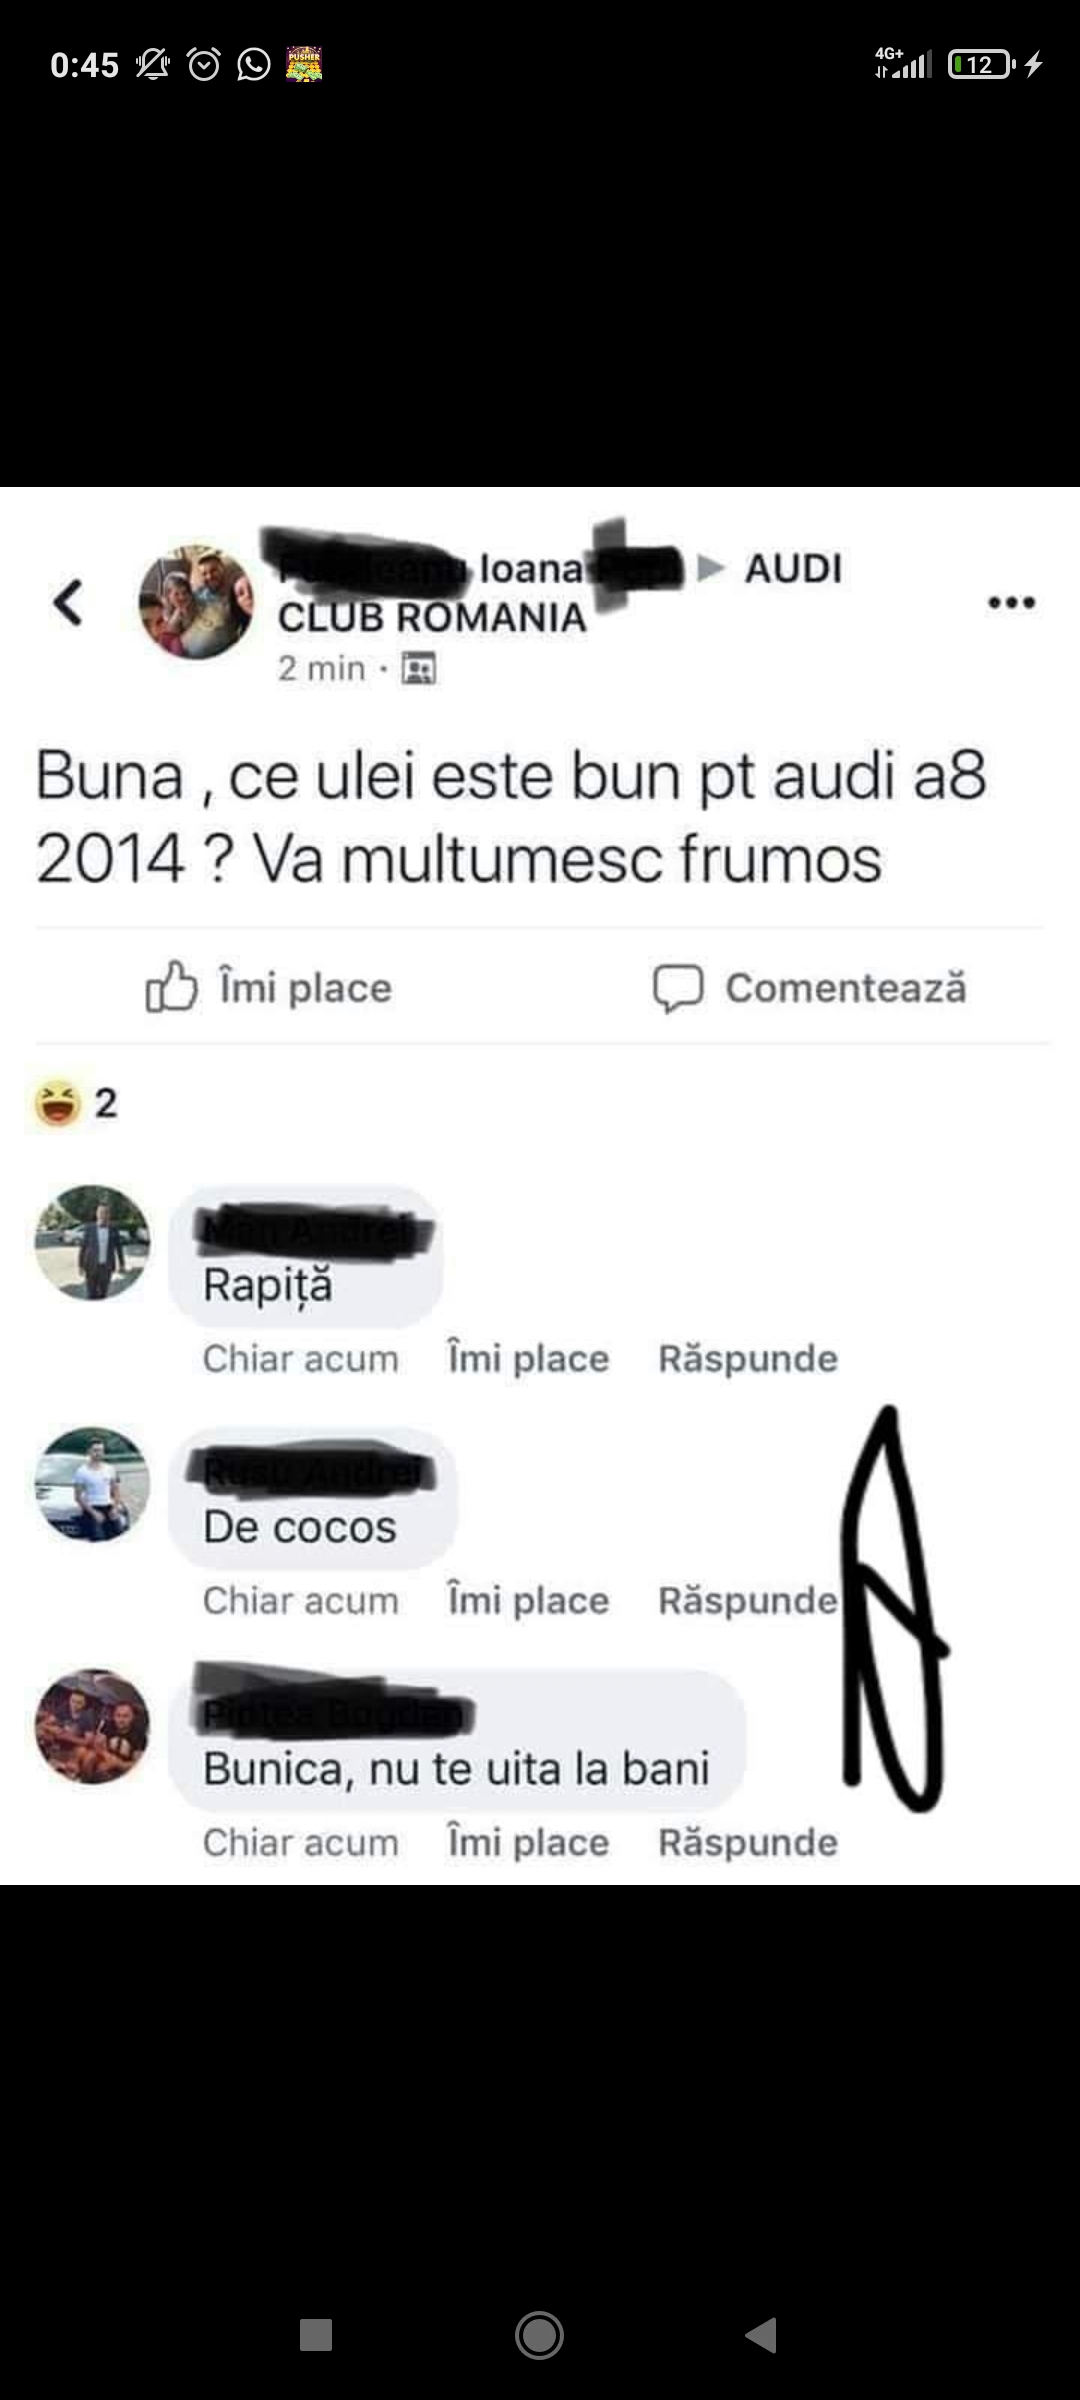Reply to the De cocos comment
1080x2400 pixels.
click(748, 1601)
